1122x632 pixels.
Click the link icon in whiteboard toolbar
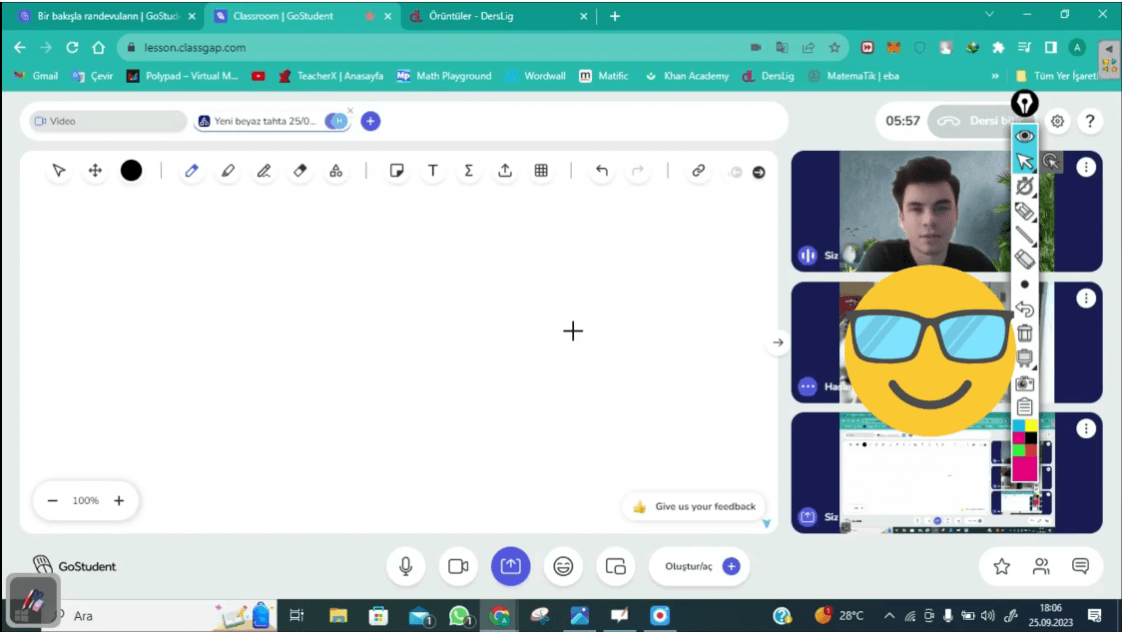(698, 170)
